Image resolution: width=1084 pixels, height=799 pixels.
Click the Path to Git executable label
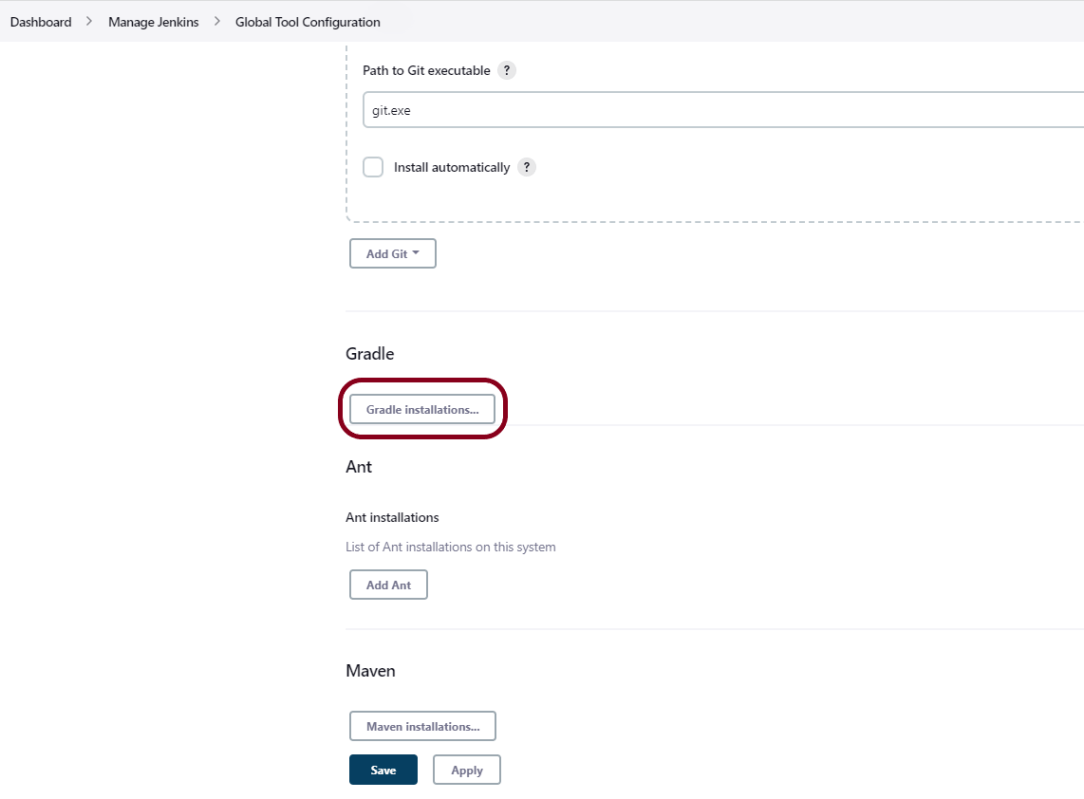tap(426, 71)
